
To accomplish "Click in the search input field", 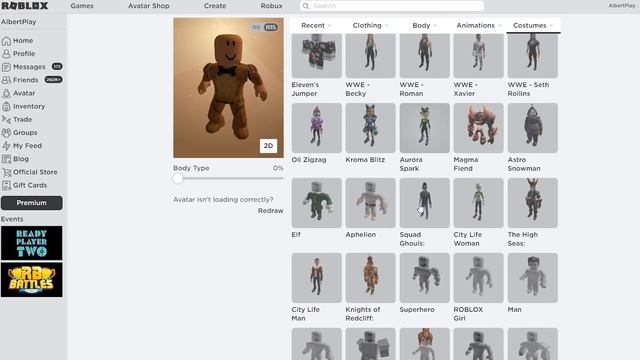I will (x=392, y=6).
